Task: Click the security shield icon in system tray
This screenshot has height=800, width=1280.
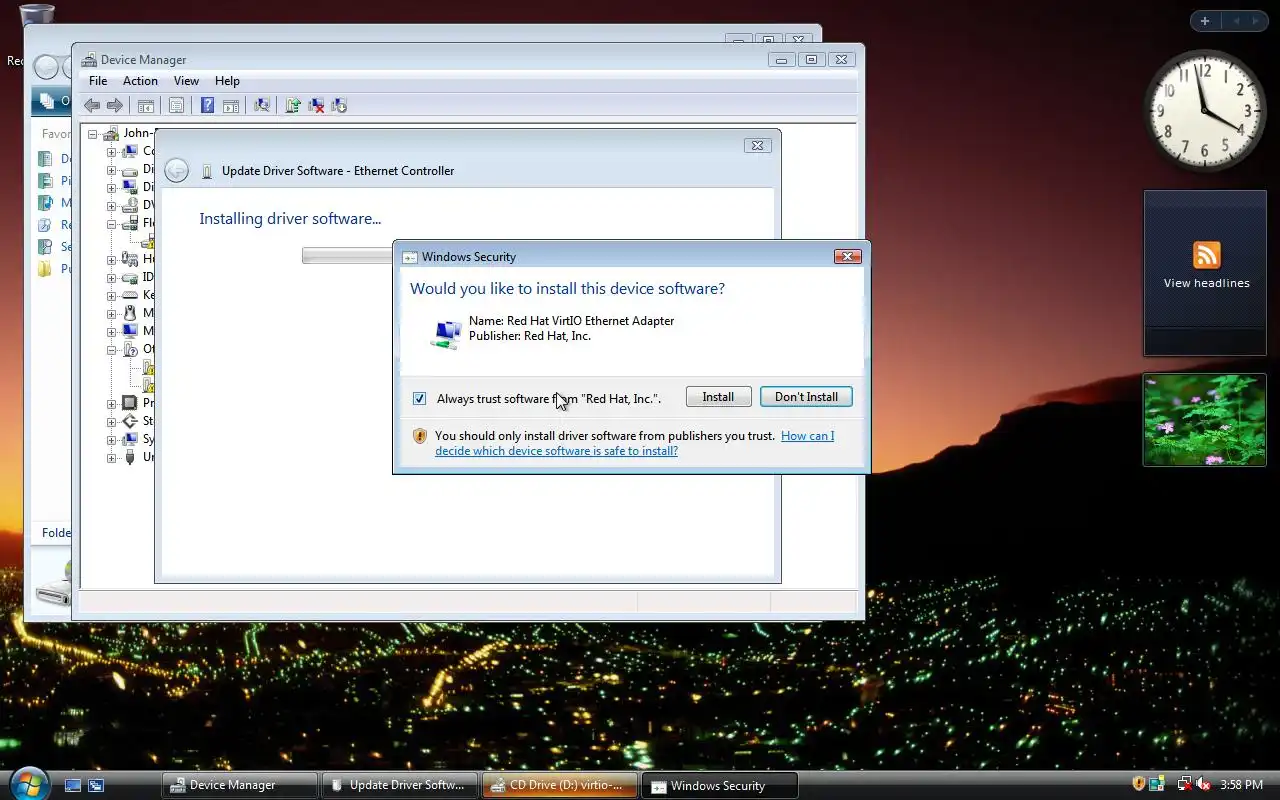Action: [1138, 784]
